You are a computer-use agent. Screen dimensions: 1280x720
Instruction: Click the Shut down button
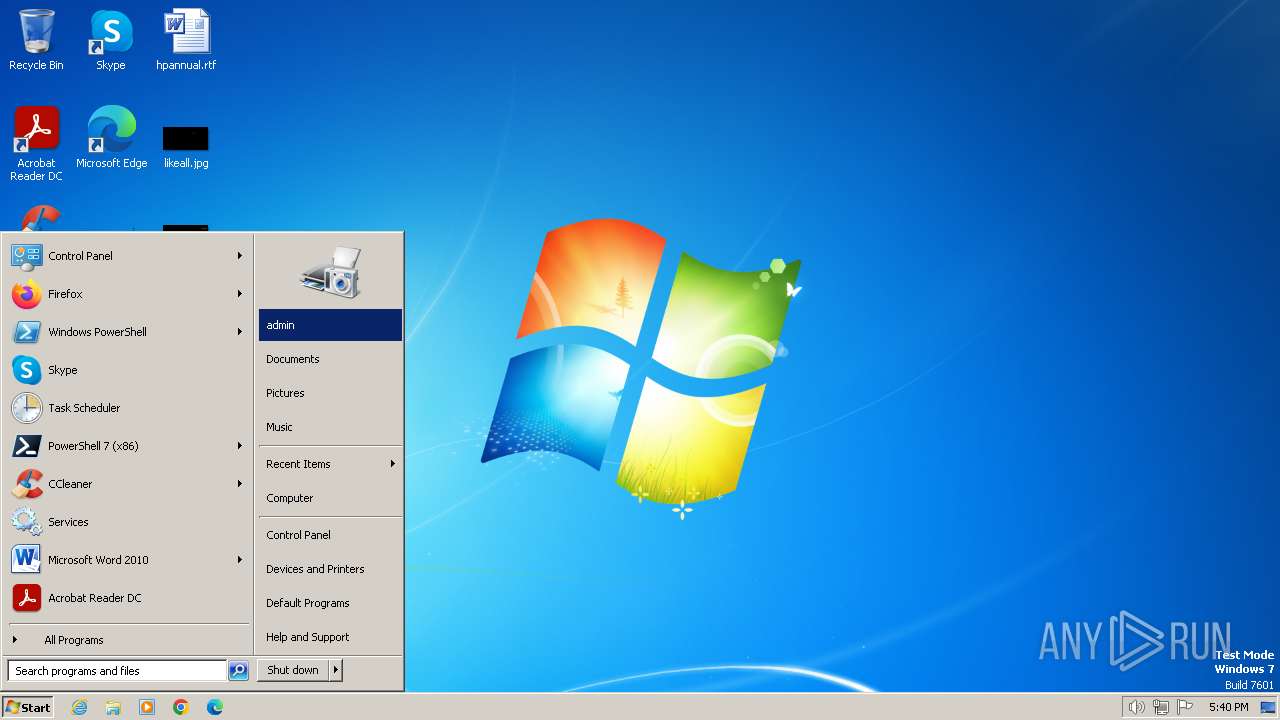293,670
